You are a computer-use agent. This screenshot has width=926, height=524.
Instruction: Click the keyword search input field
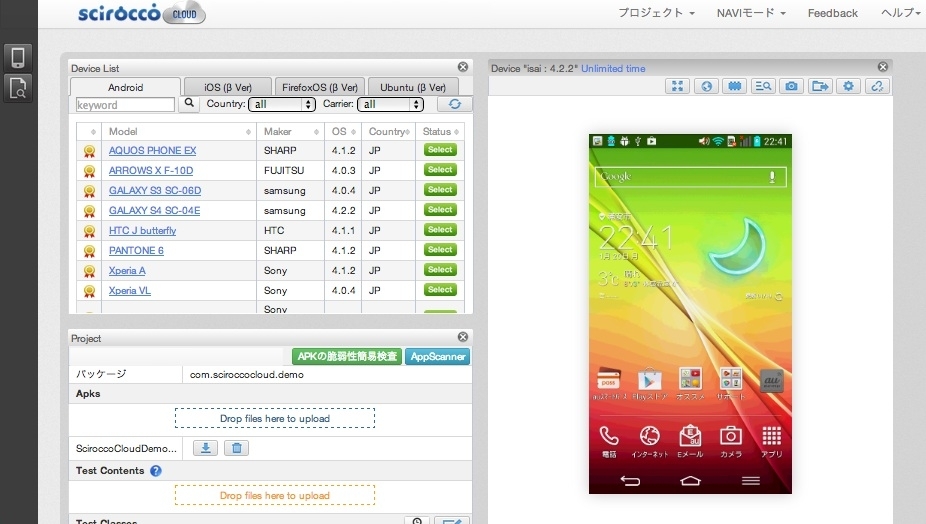click(x=125, y=105)
